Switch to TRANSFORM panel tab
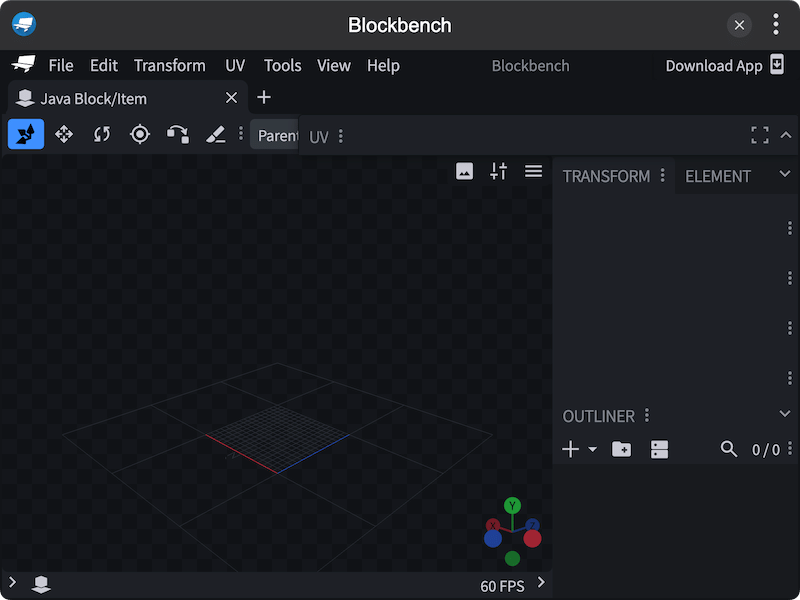 606,176
